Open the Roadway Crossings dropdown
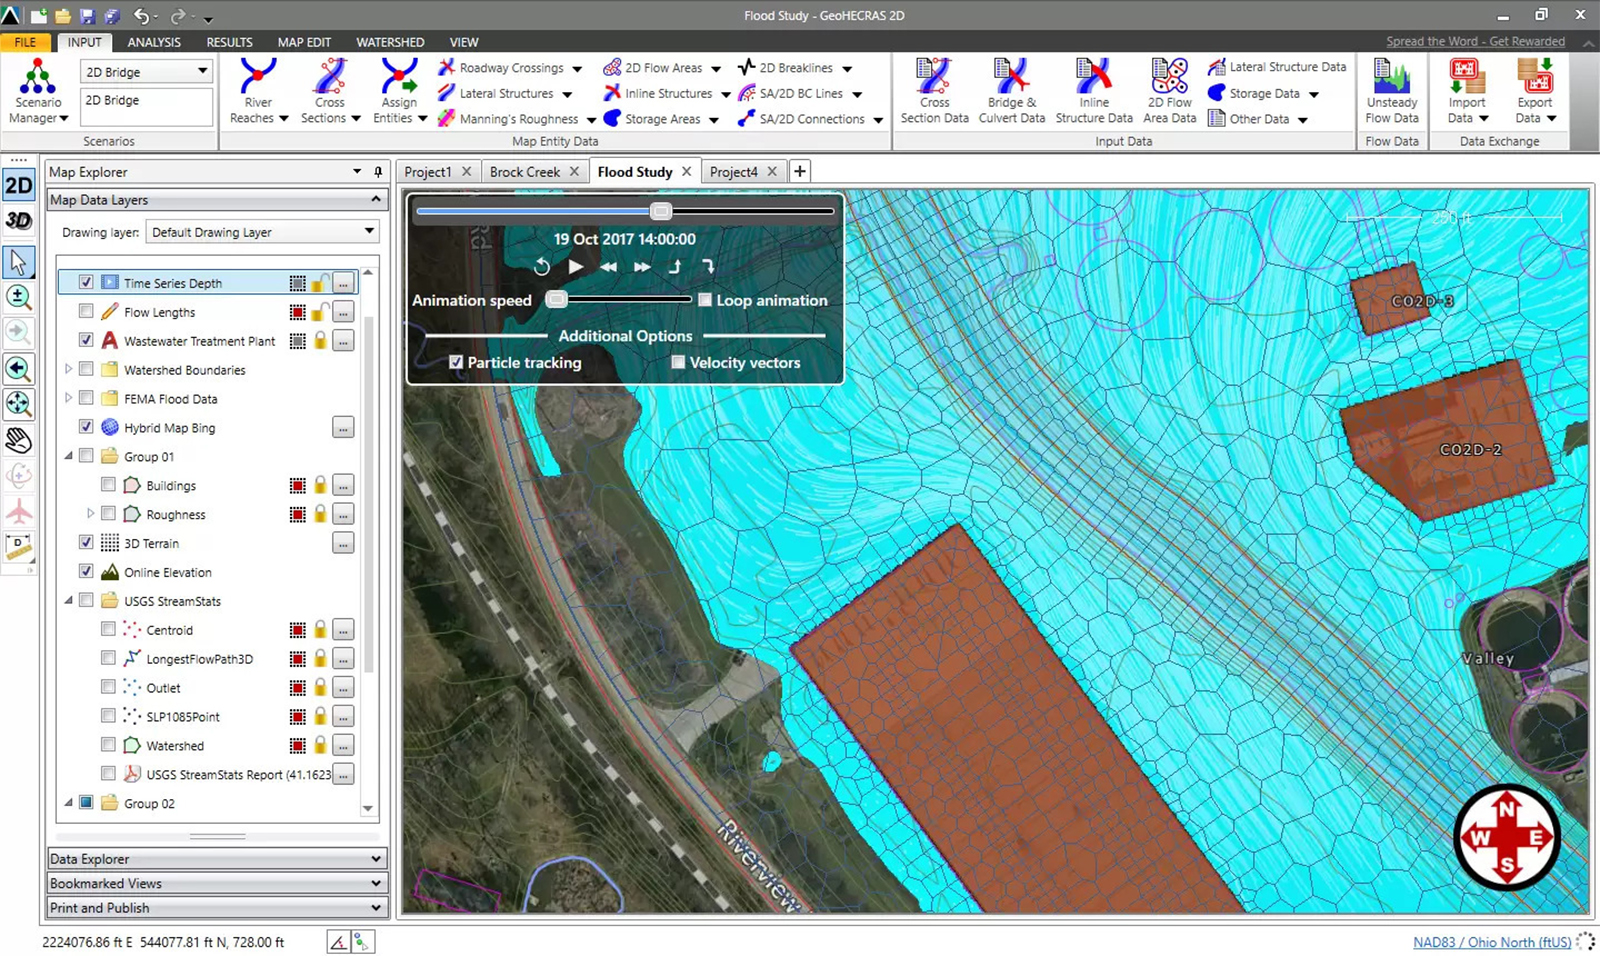This screenshot has width=1600, height=956. (x=578, y=67)
